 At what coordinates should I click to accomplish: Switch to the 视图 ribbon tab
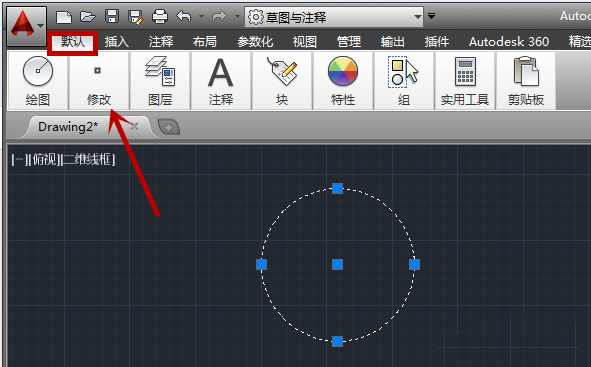(305, 41)
